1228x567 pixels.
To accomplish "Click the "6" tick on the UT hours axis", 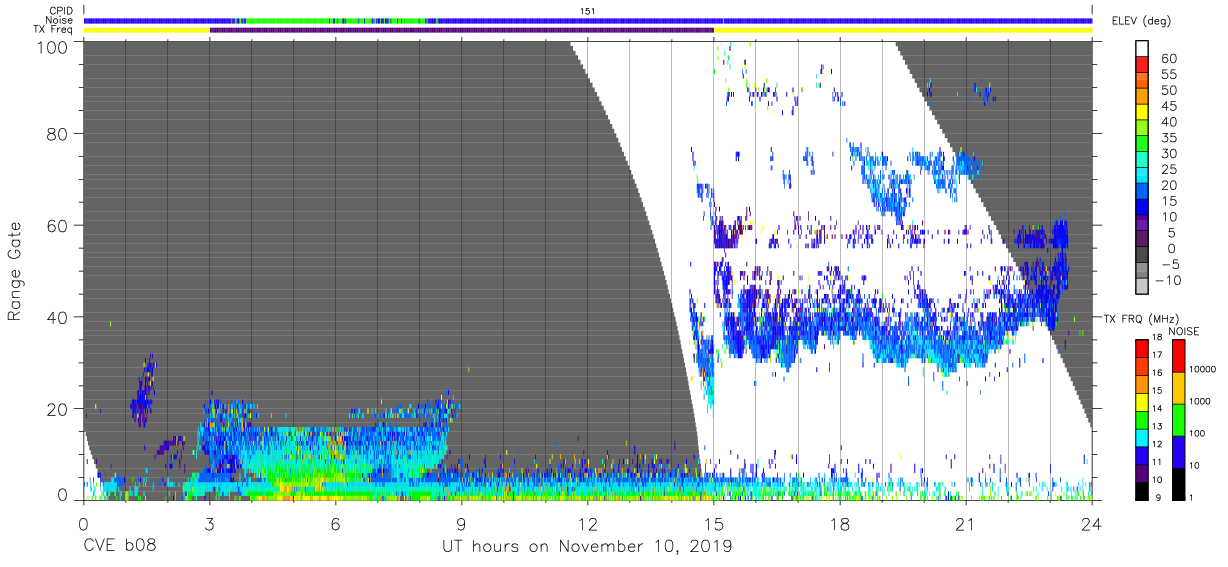I will 335,523.
